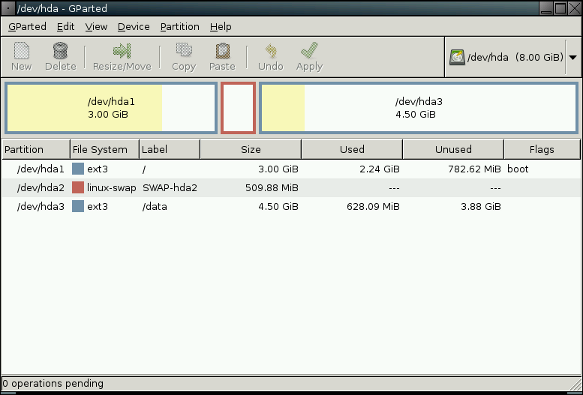The width and height of the screenshot is (583, 395).
Task: Click the Apply checkmark icon
Action: point(309,50)
